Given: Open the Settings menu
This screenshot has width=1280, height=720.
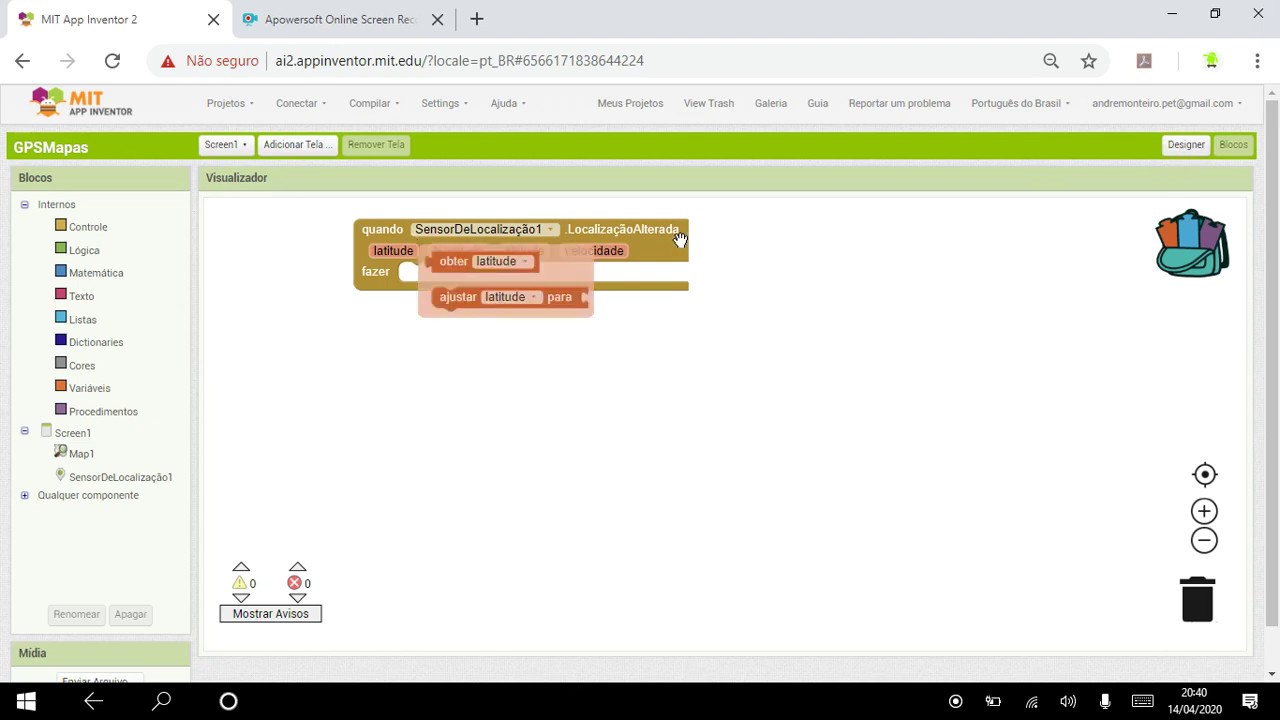Looking at the screenshot, I should [x=444, y=103].
